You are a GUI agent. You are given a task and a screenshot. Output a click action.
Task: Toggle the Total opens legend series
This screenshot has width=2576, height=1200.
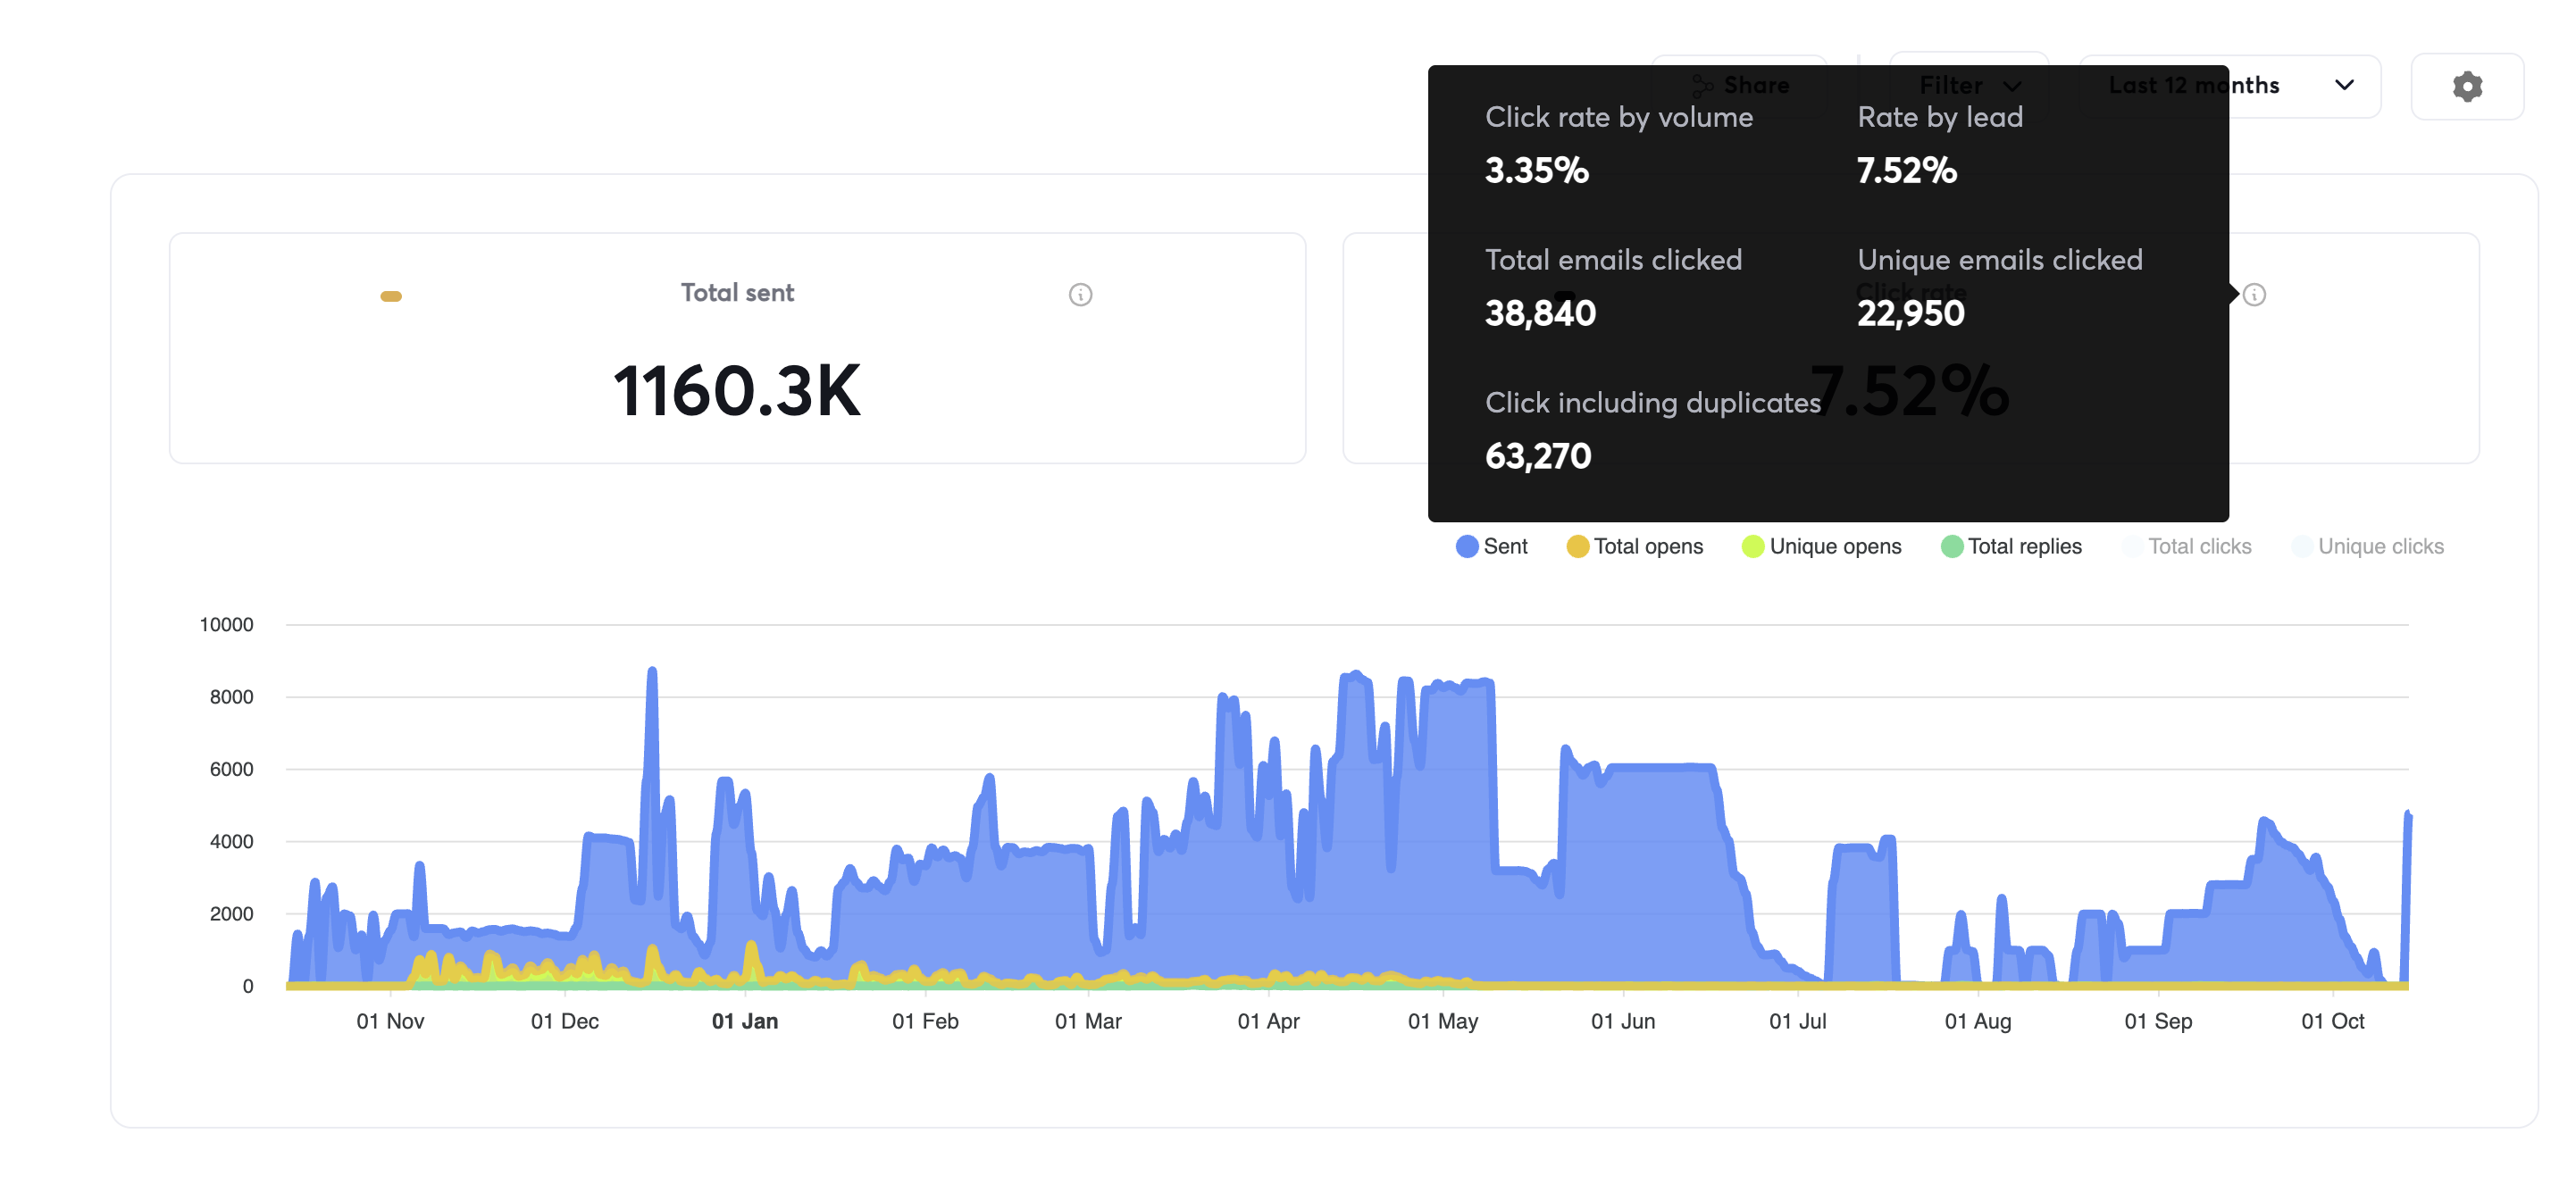tap(1647, 546)
